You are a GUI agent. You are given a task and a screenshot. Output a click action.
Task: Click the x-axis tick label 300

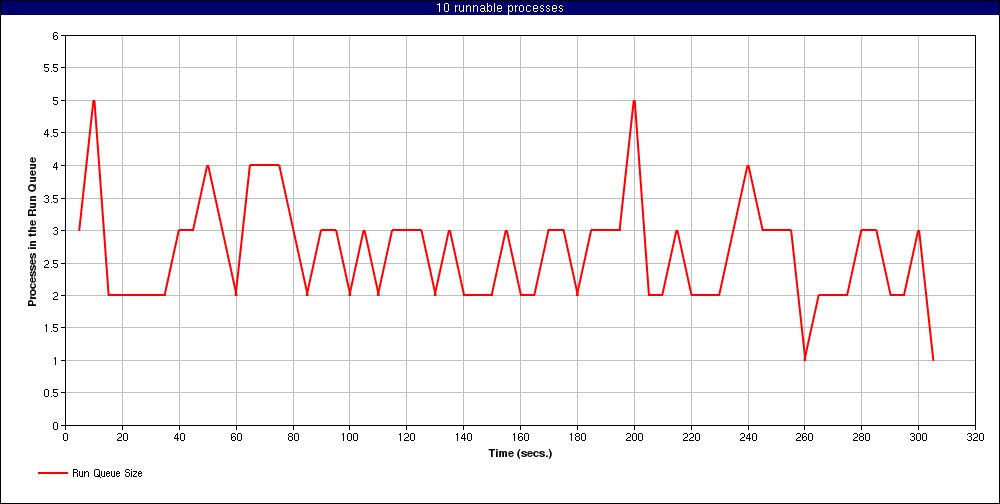918,438
